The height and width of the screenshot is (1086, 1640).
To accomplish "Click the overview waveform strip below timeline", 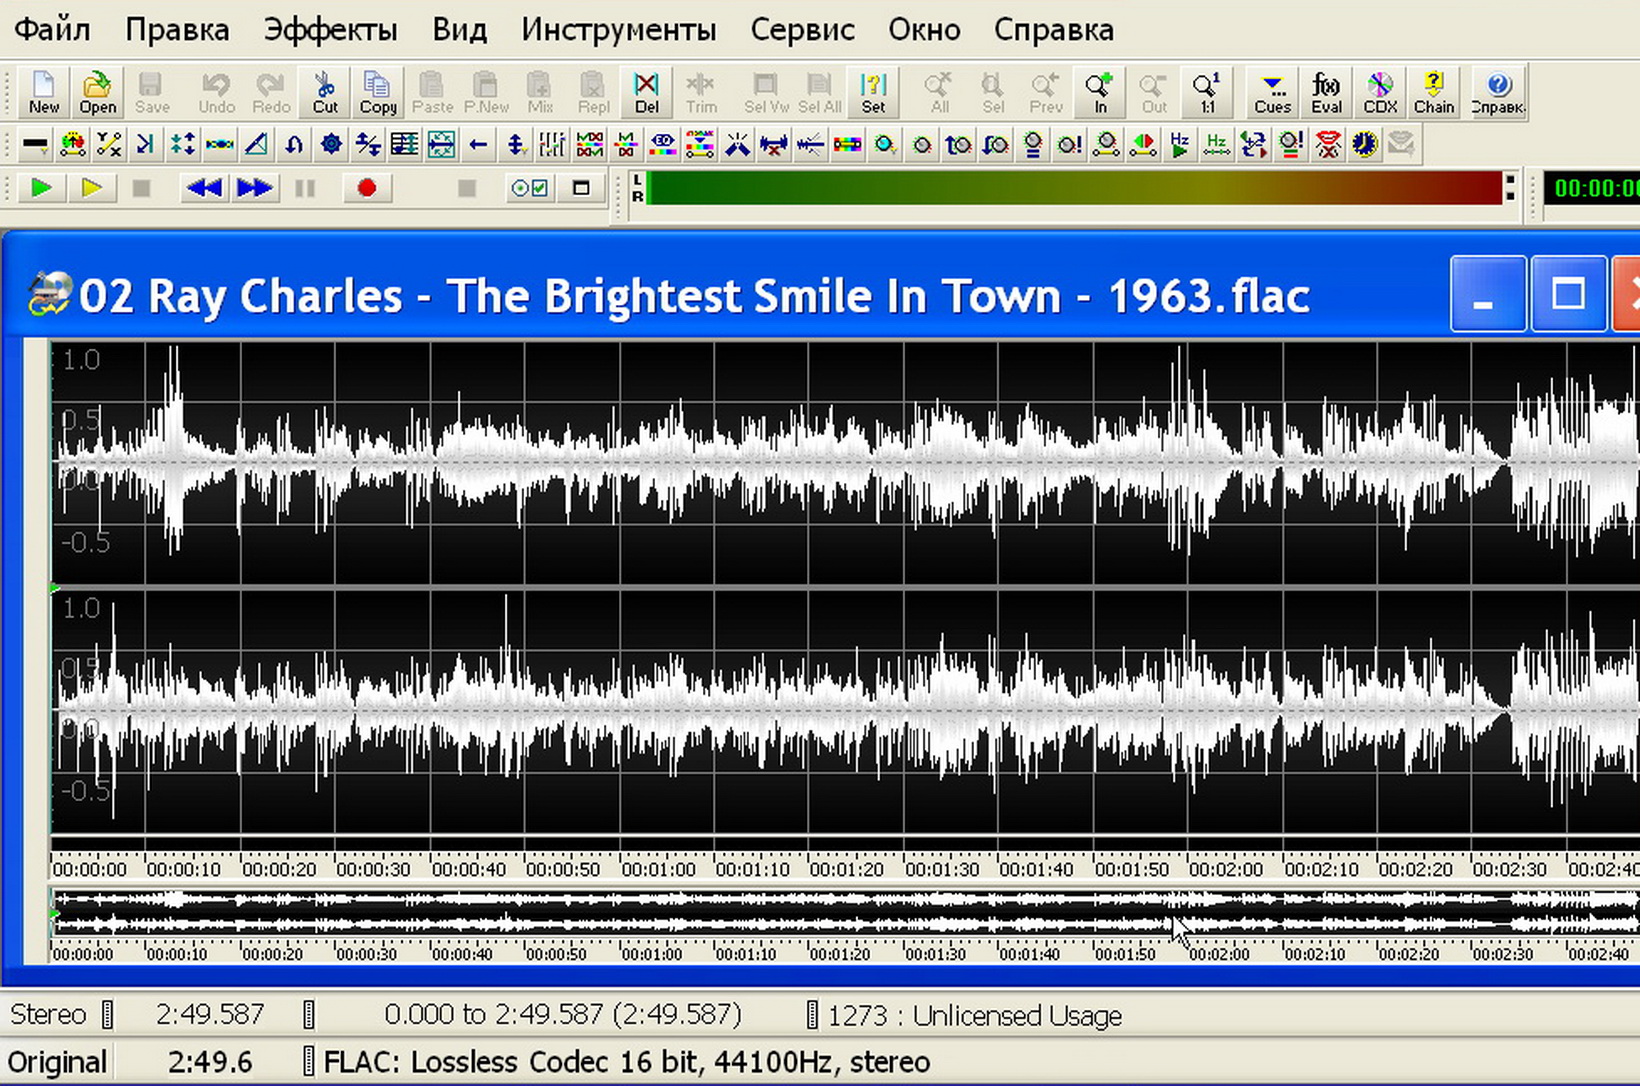I will tap(845, 912).
